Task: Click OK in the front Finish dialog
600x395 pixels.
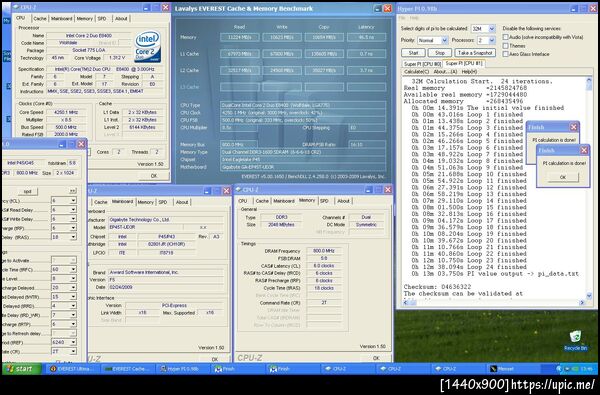Action: click(562, 177)
